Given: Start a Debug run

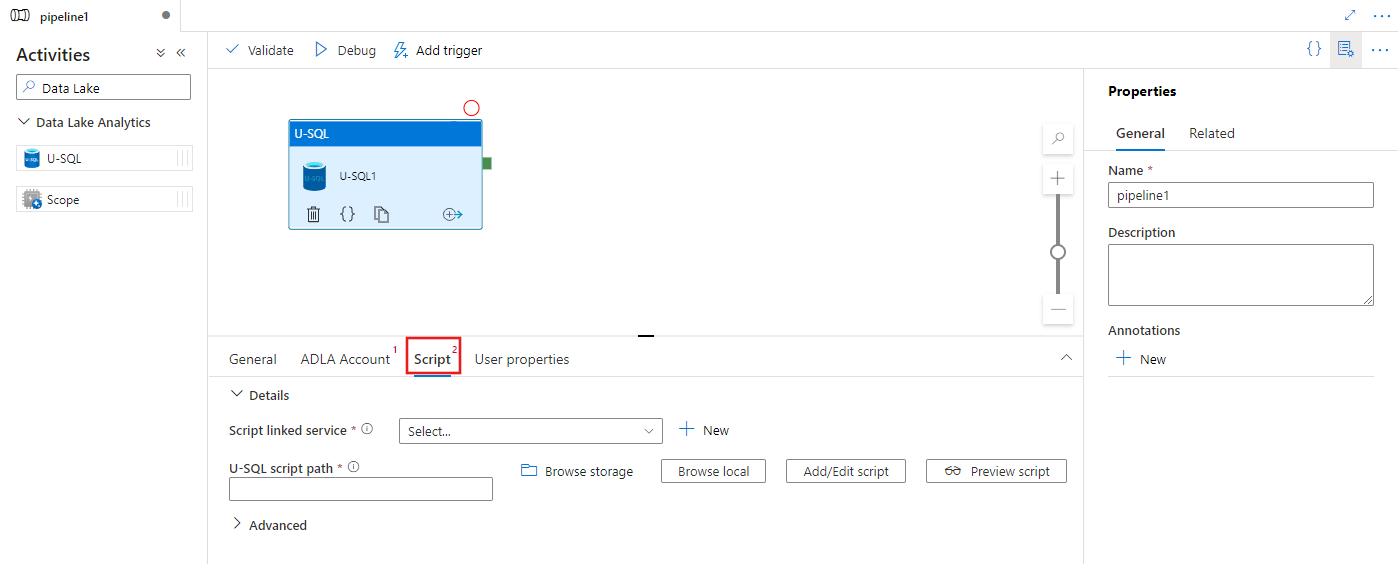Looking at the screenshot, I should coord(345,50).
